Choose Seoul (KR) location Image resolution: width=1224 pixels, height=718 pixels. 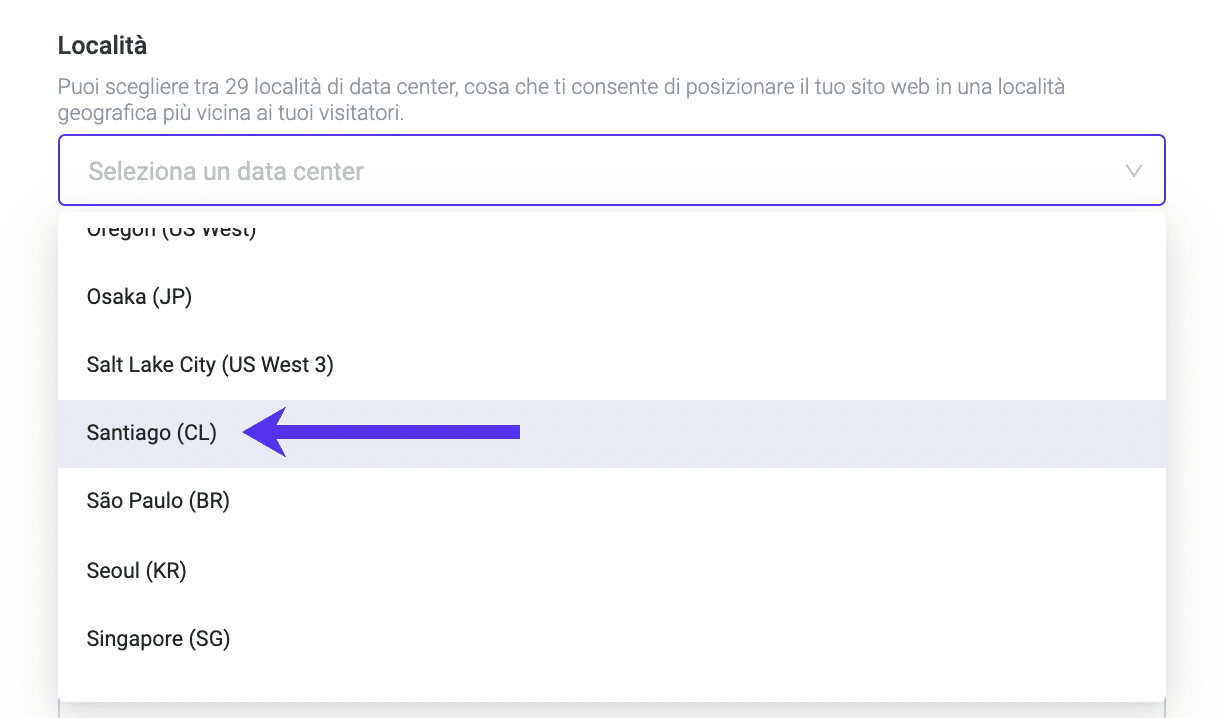136,570
